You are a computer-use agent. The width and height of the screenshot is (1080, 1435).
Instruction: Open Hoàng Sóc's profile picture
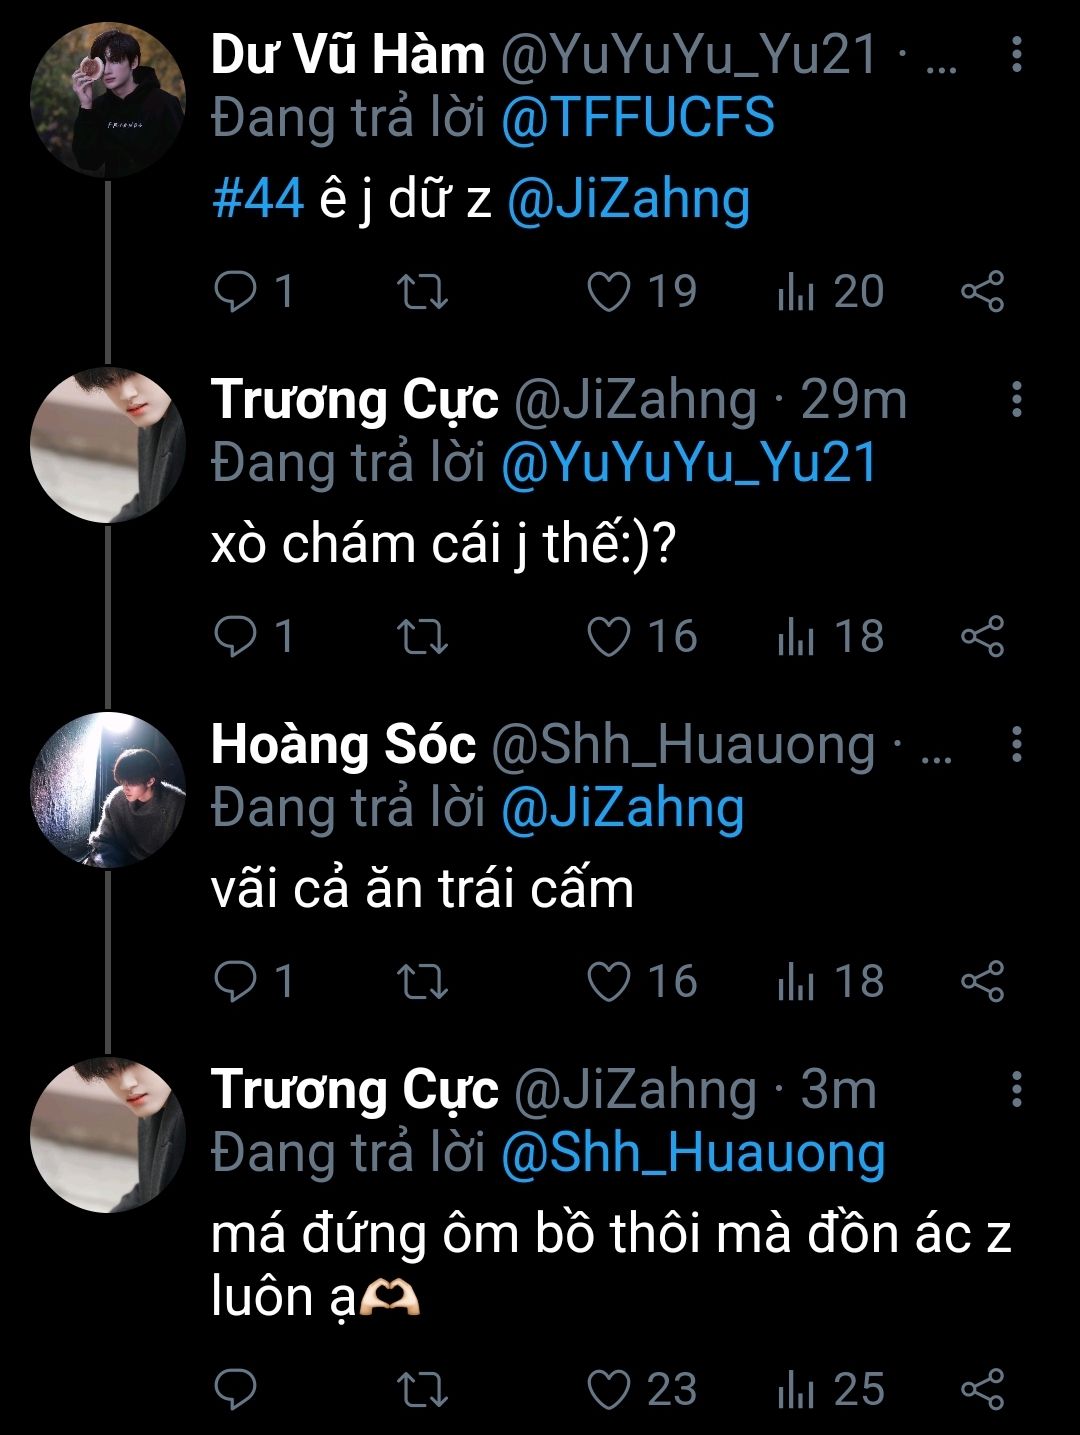pos(108,790)
